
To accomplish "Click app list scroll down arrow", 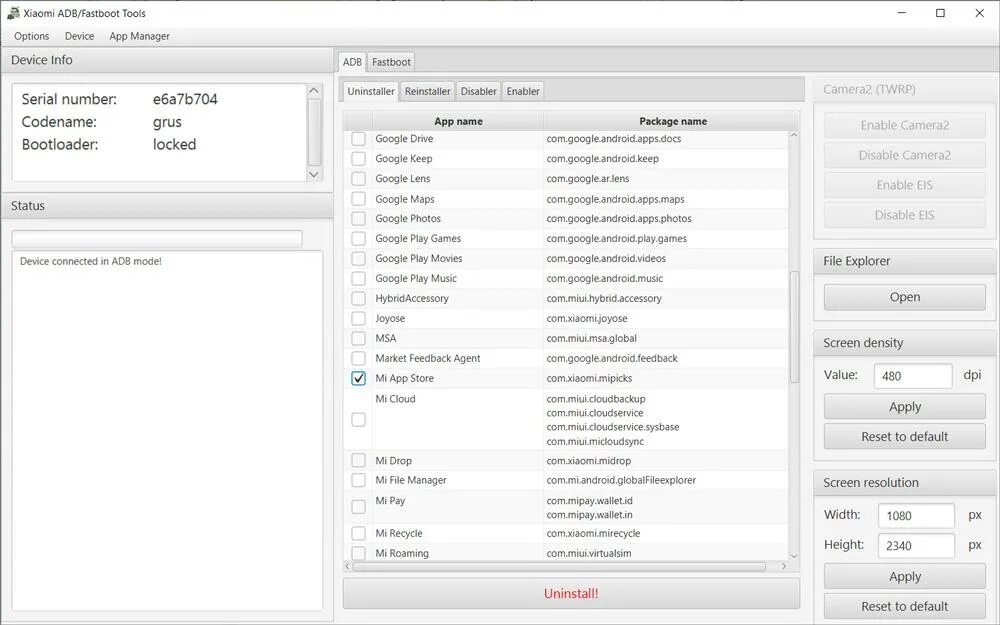I will [794, 556].
